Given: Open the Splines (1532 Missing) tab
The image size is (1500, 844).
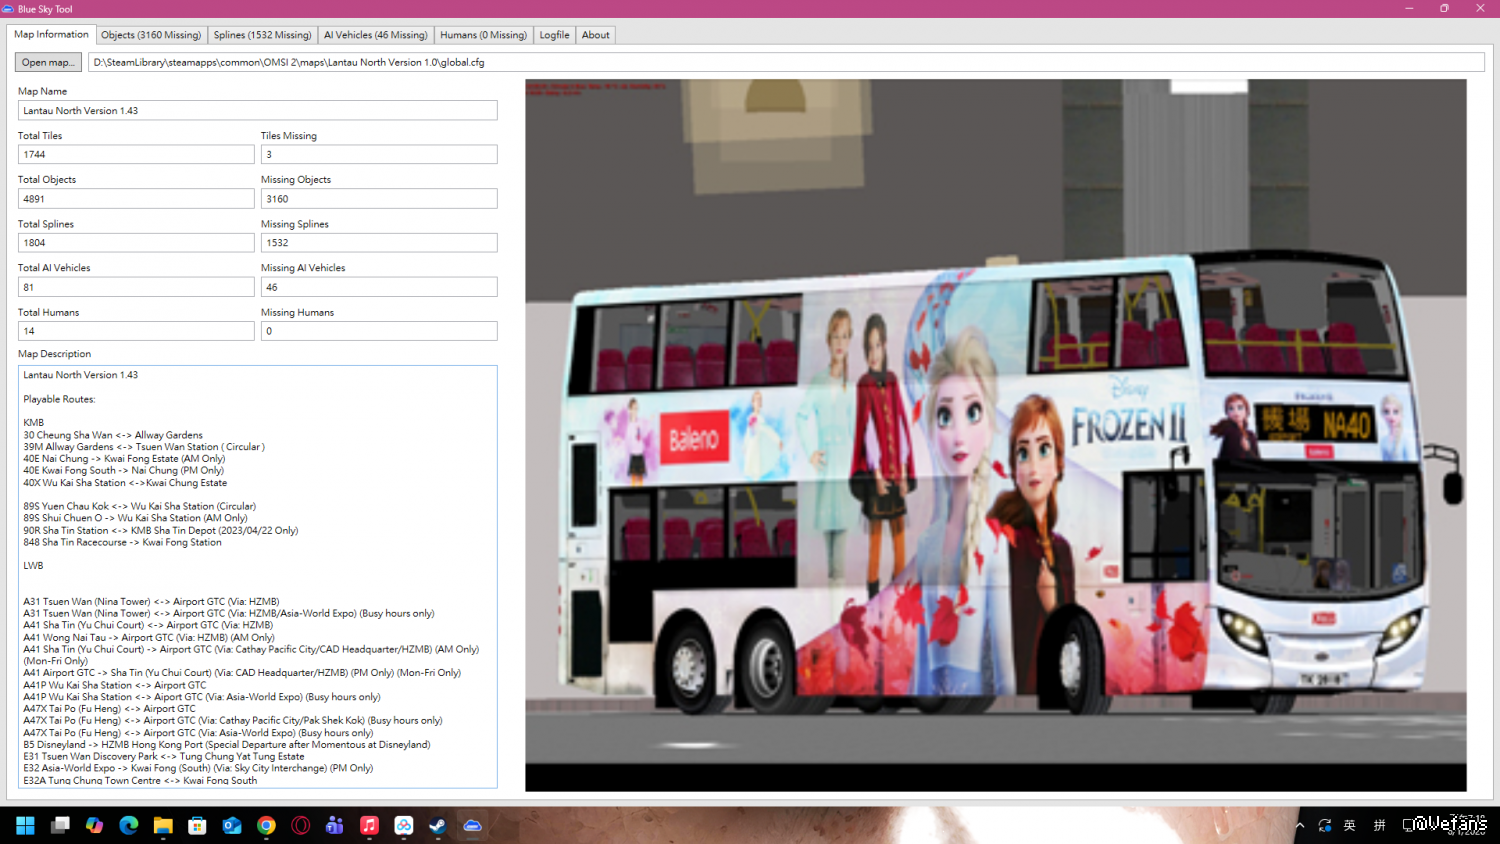Looking at the screenshot, I should (263, 35).
